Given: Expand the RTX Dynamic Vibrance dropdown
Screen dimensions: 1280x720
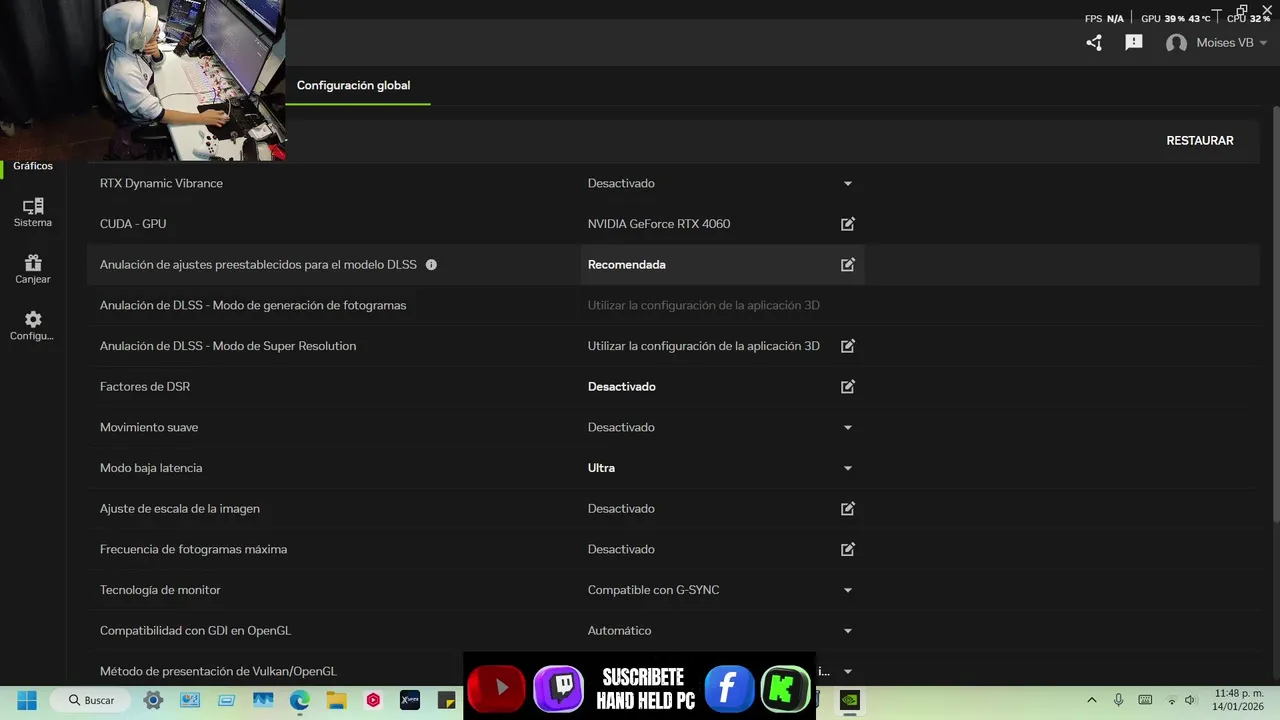Looking at the screenshot, I should (x=848, y=184).
